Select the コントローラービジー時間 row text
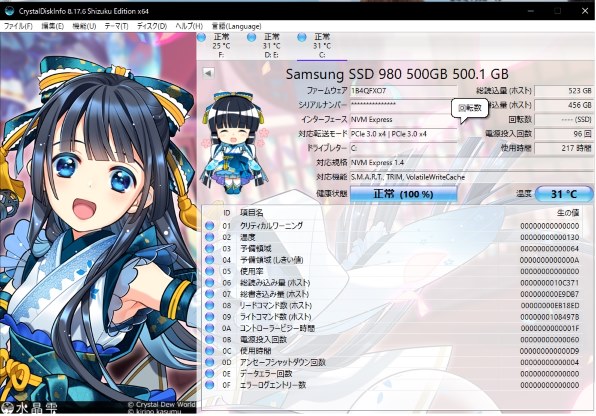 coord(277,328)
